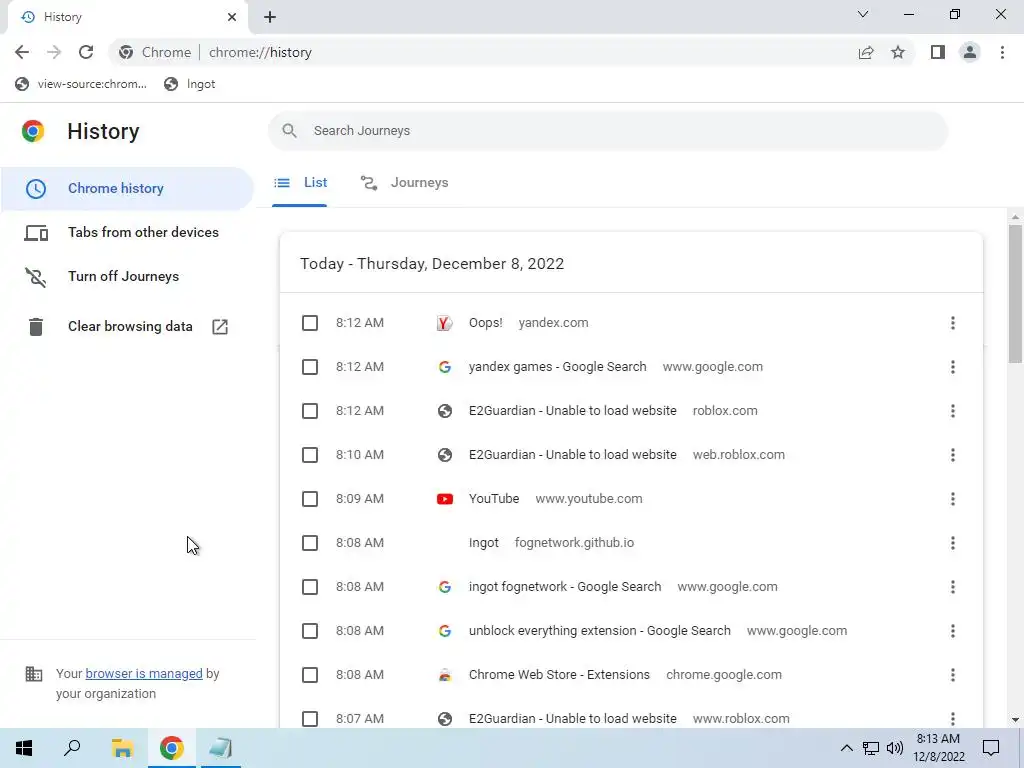Screen dimensions: 1024x768
Task: Click the tab search chevron in title bar
Action: click(x=863, y=14)
